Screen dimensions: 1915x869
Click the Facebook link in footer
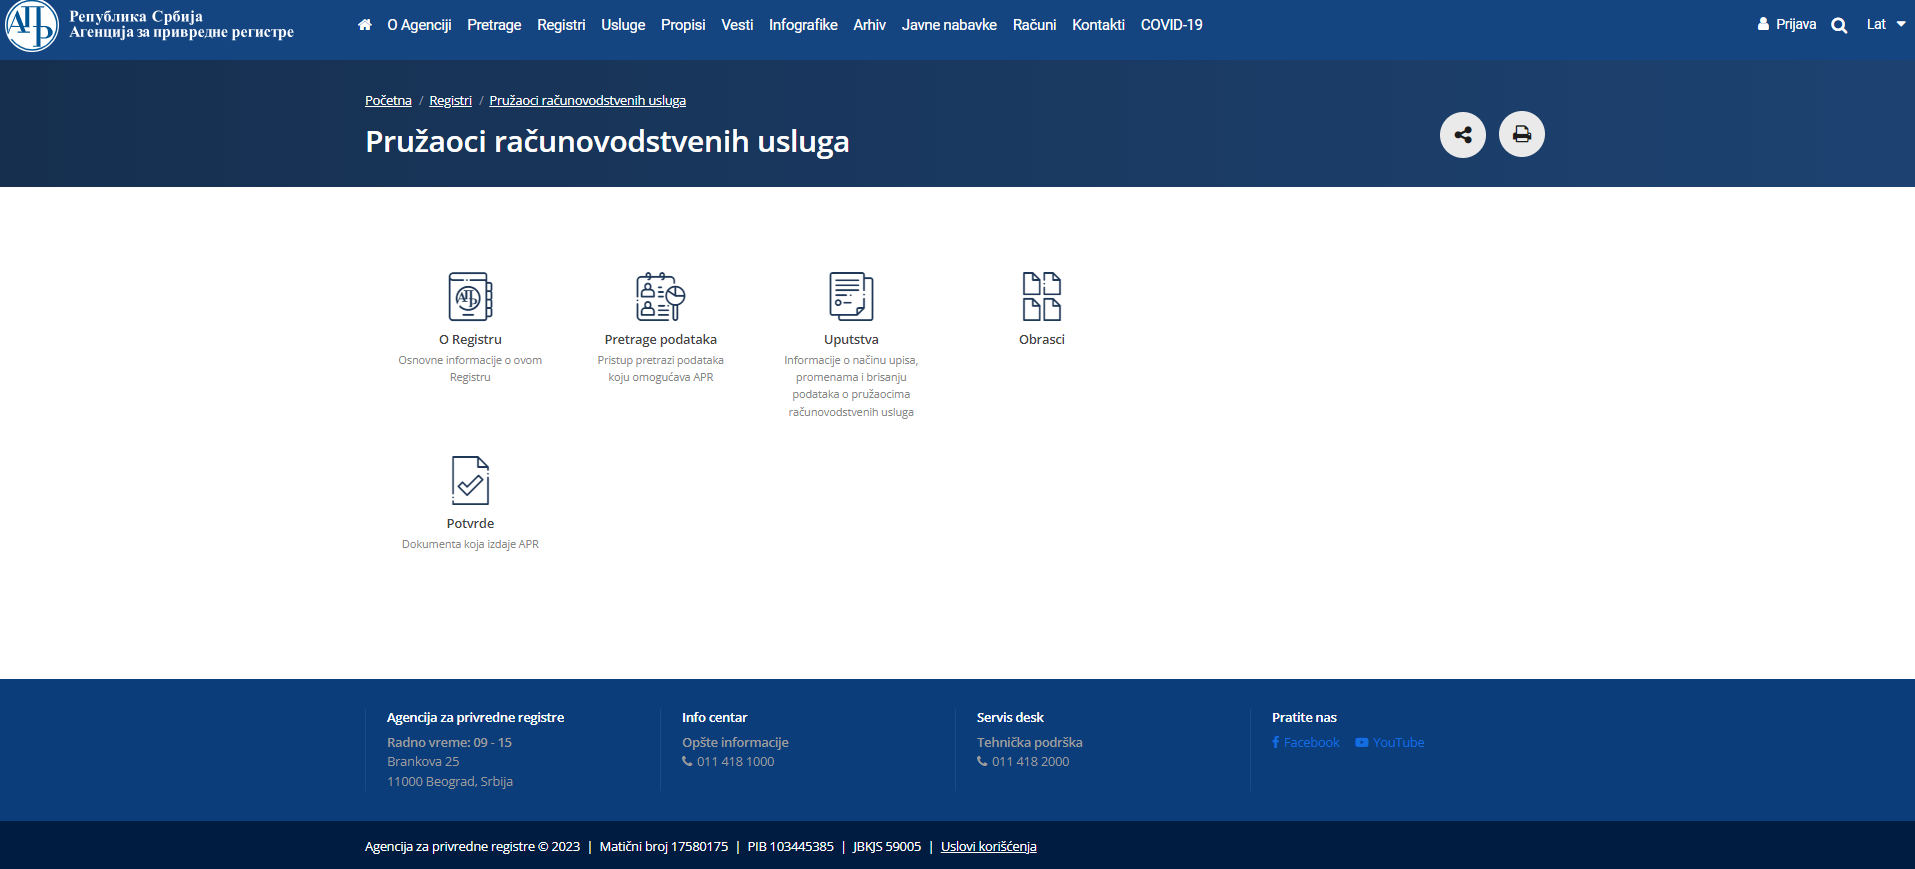(x=1306, y=743)
